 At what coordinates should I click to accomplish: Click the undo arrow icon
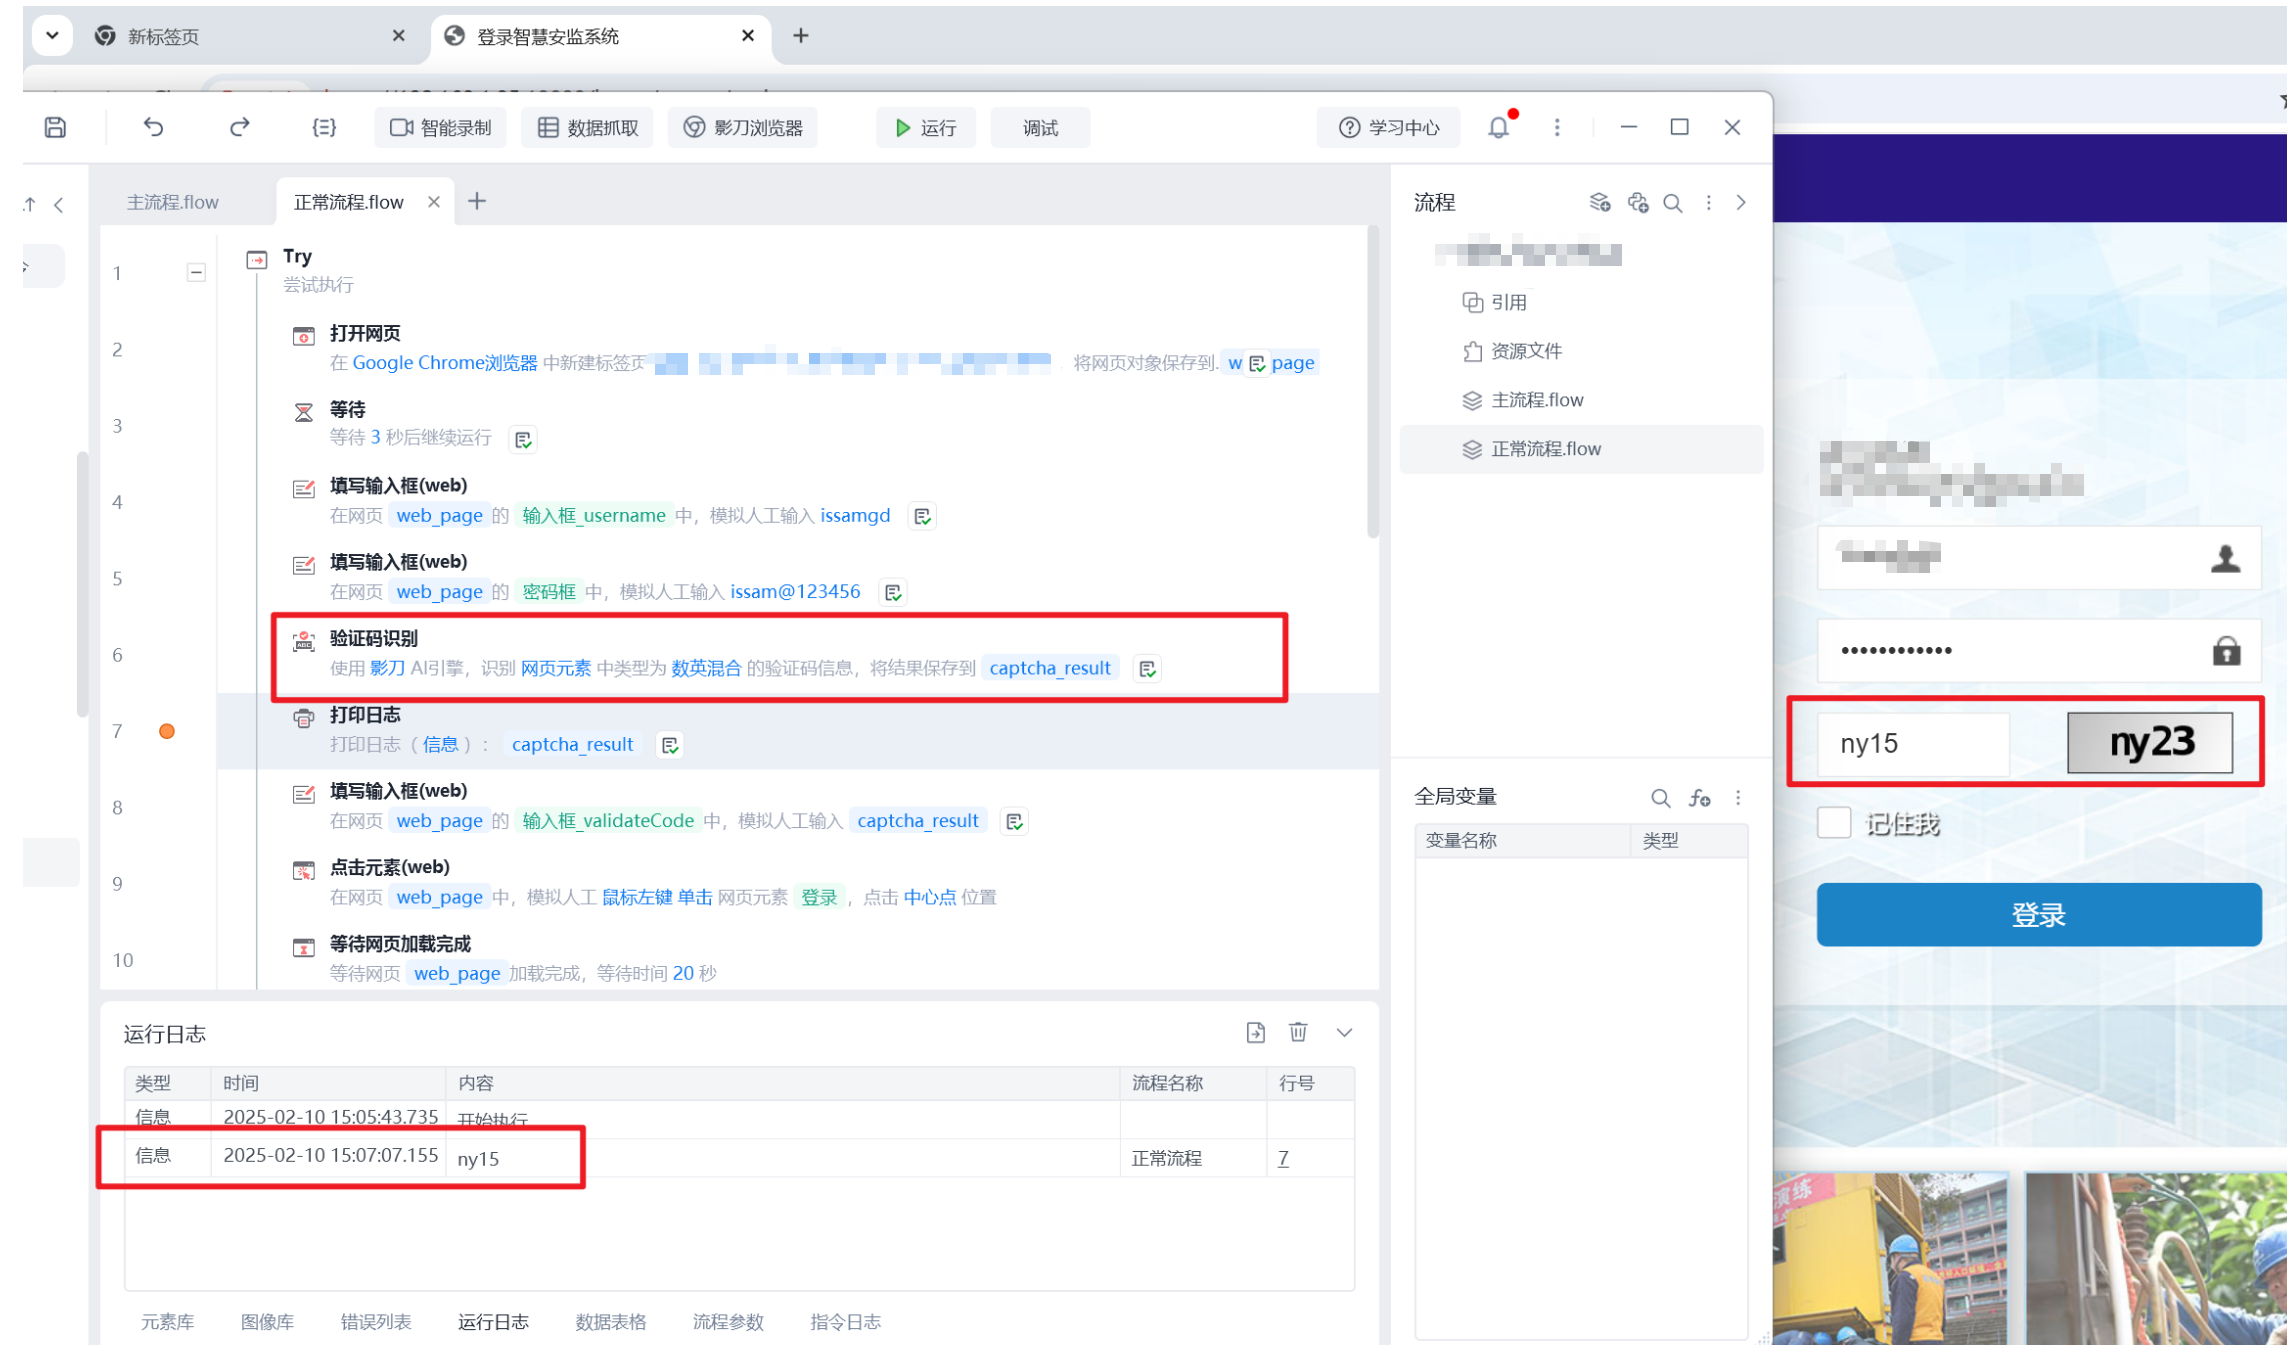(x=153, y=127)
